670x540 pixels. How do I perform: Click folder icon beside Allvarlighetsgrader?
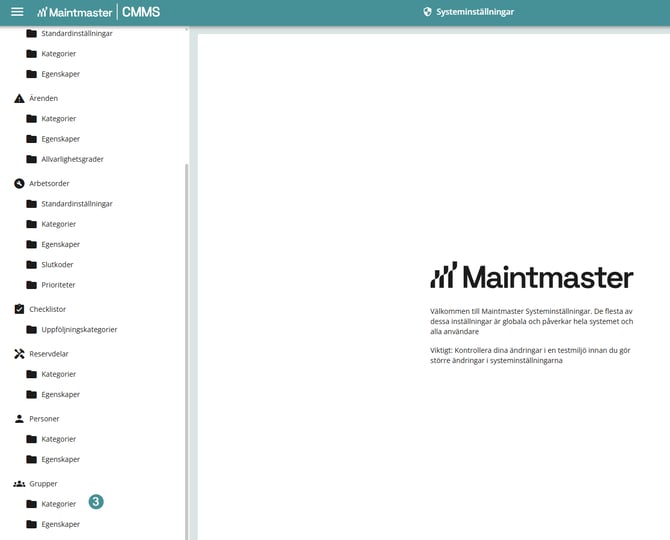pyautogui.click(x=32, y=159)
